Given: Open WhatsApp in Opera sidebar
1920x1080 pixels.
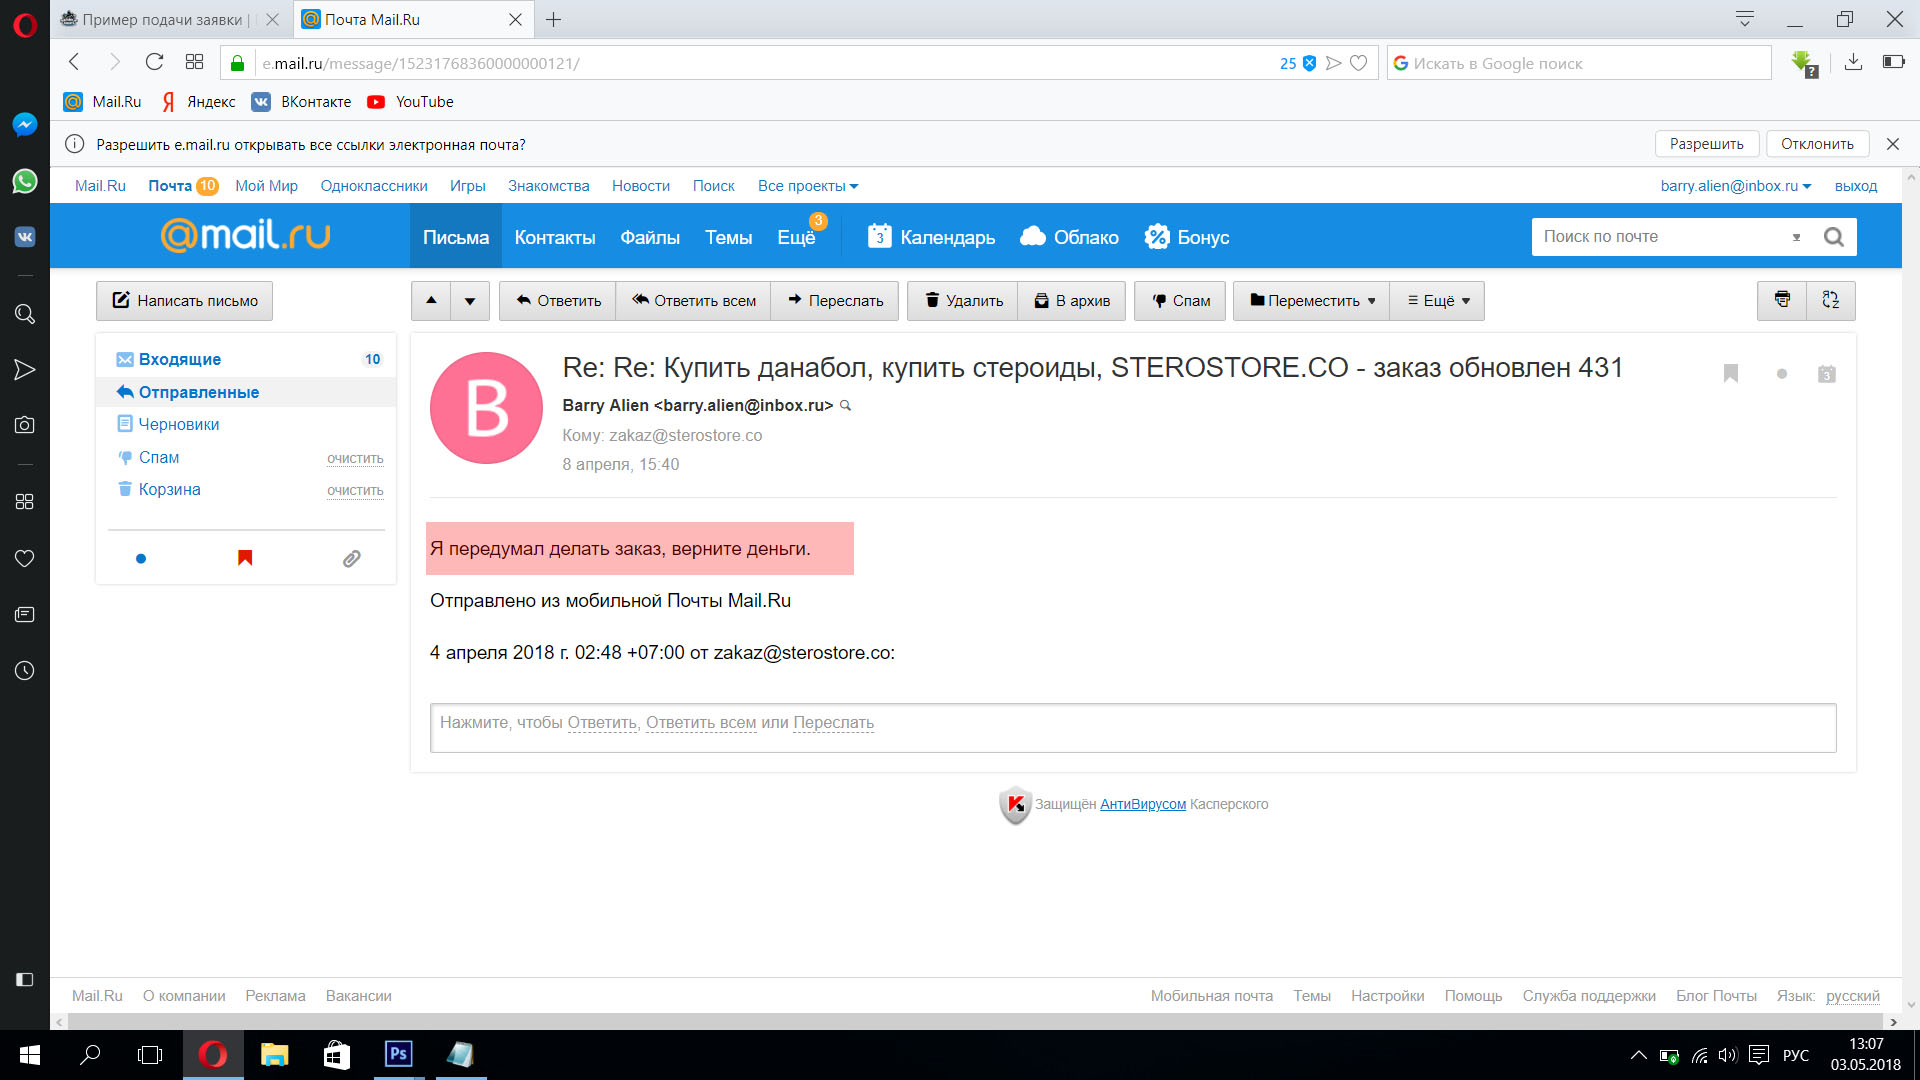Looking at the screenshot, I should [25, 181].
